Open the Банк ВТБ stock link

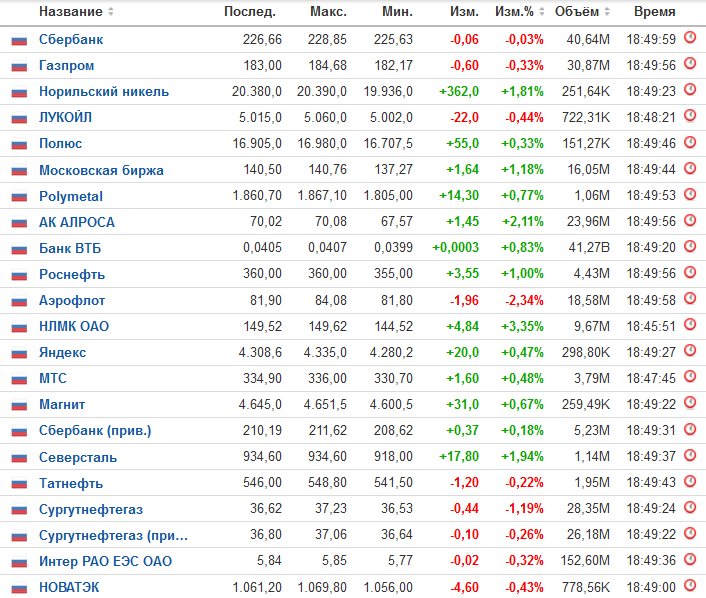(70, 249)
